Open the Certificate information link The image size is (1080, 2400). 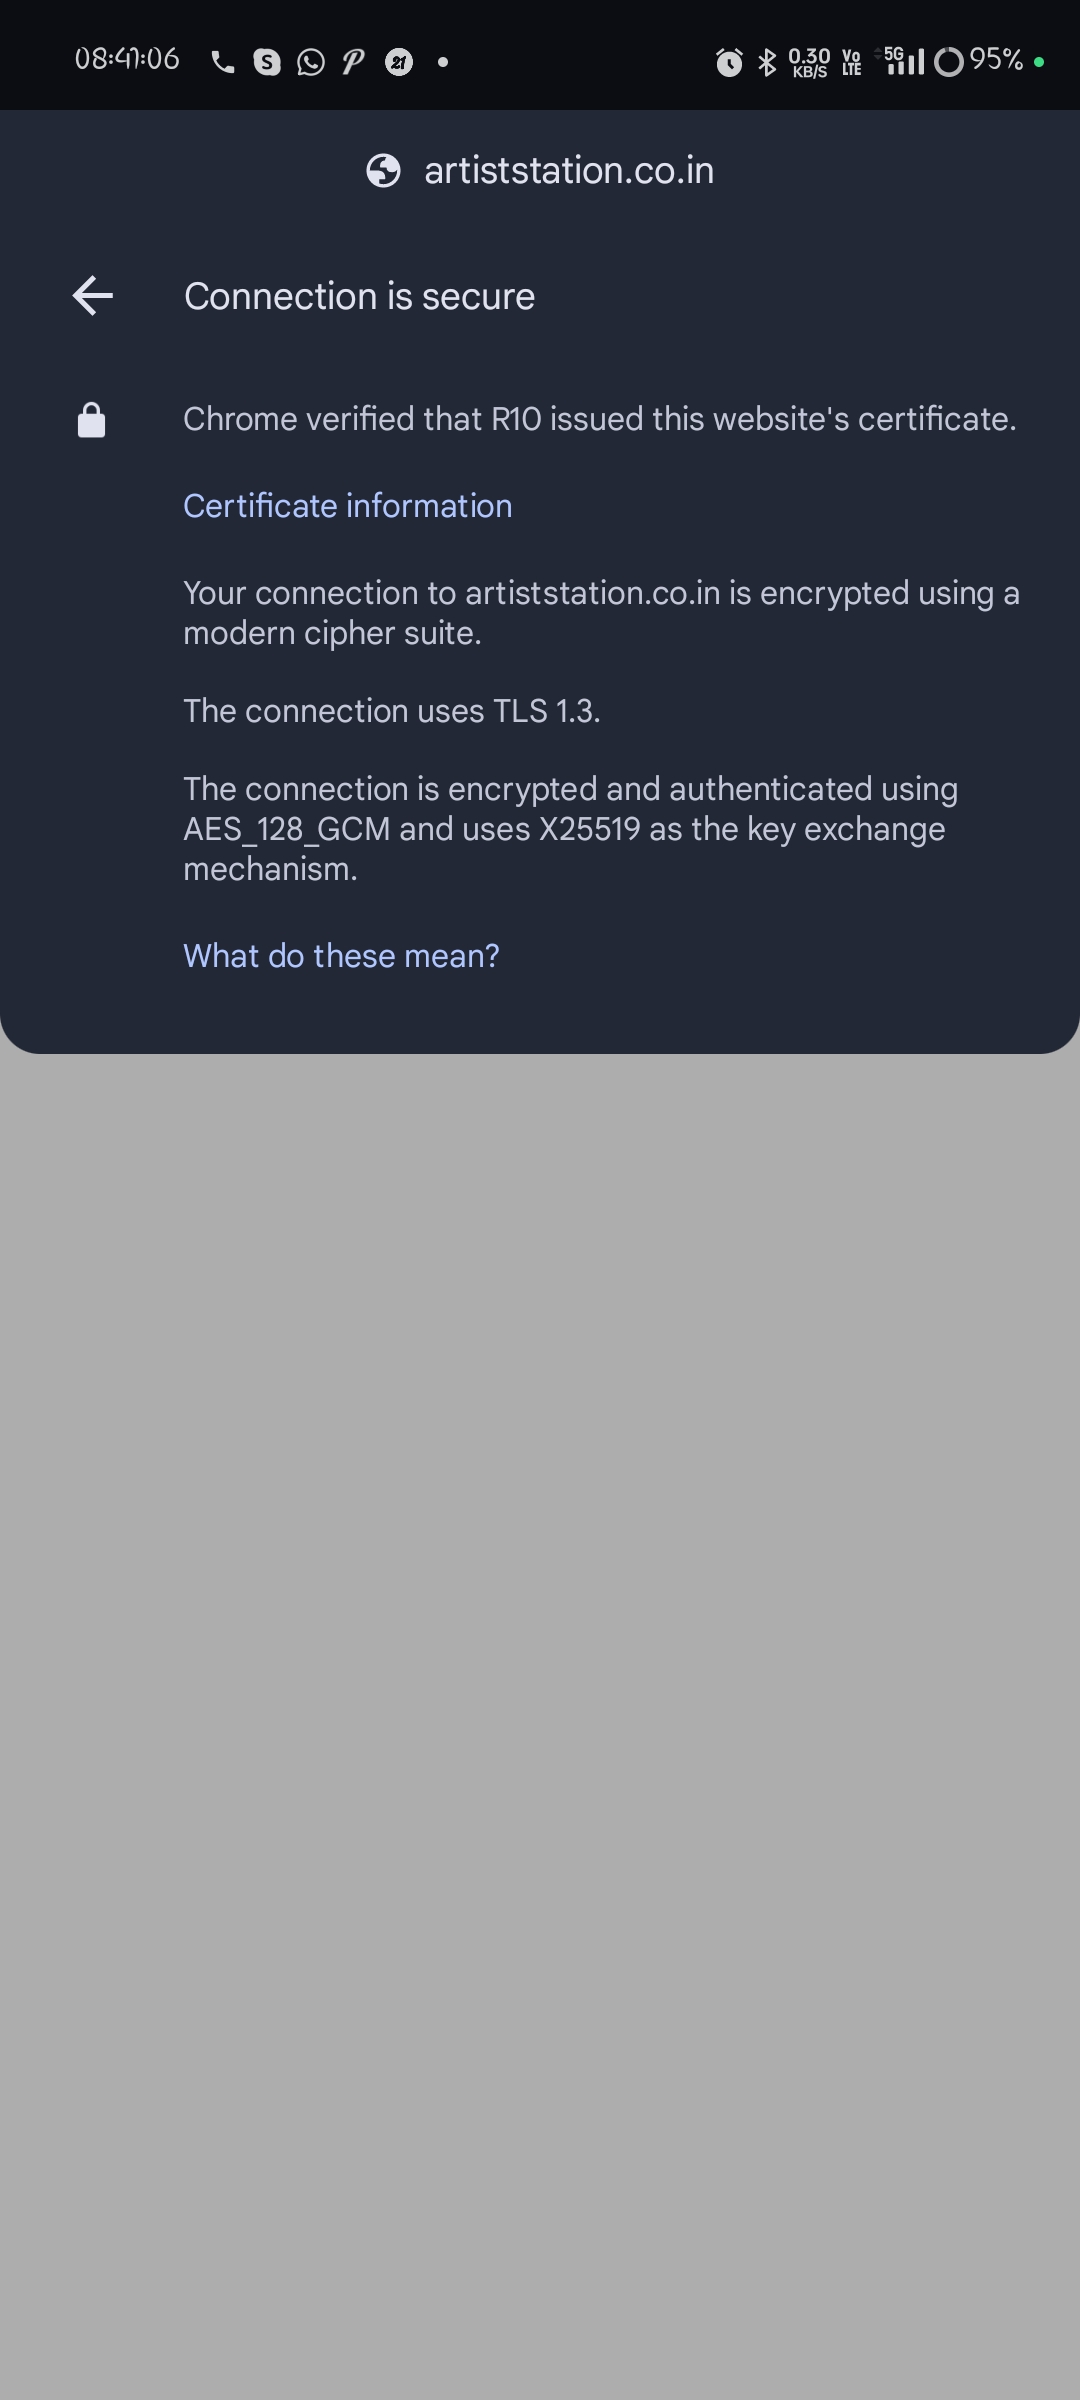point(347,506)
